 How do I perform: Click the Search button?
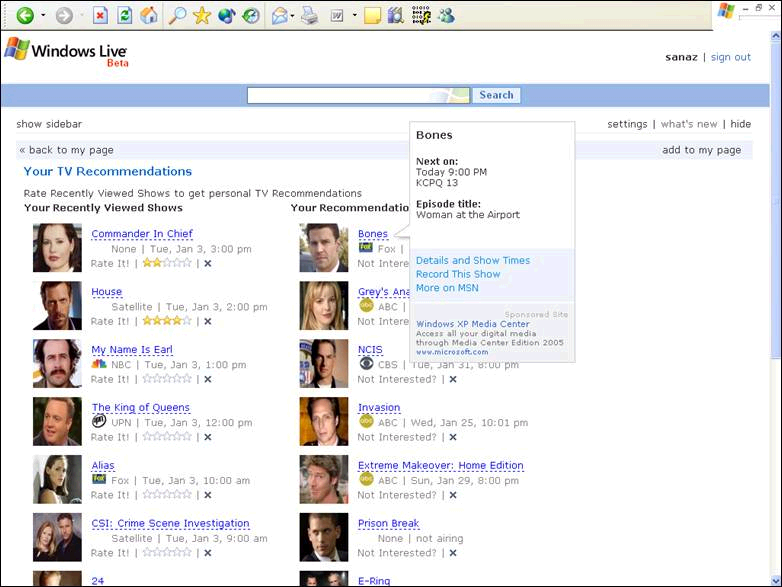[x=496, y=95]
